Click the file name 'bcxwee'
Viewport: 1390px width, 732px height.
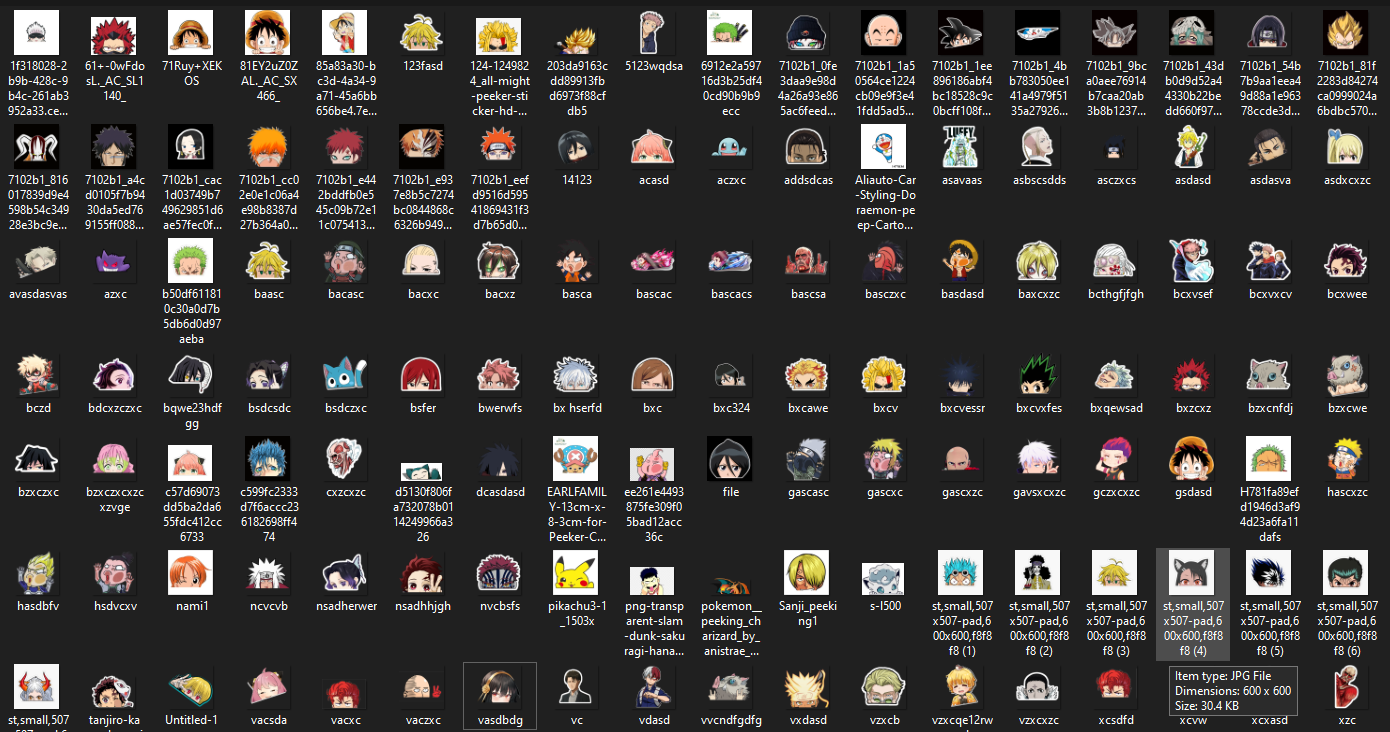click(x=1347, y=294)
